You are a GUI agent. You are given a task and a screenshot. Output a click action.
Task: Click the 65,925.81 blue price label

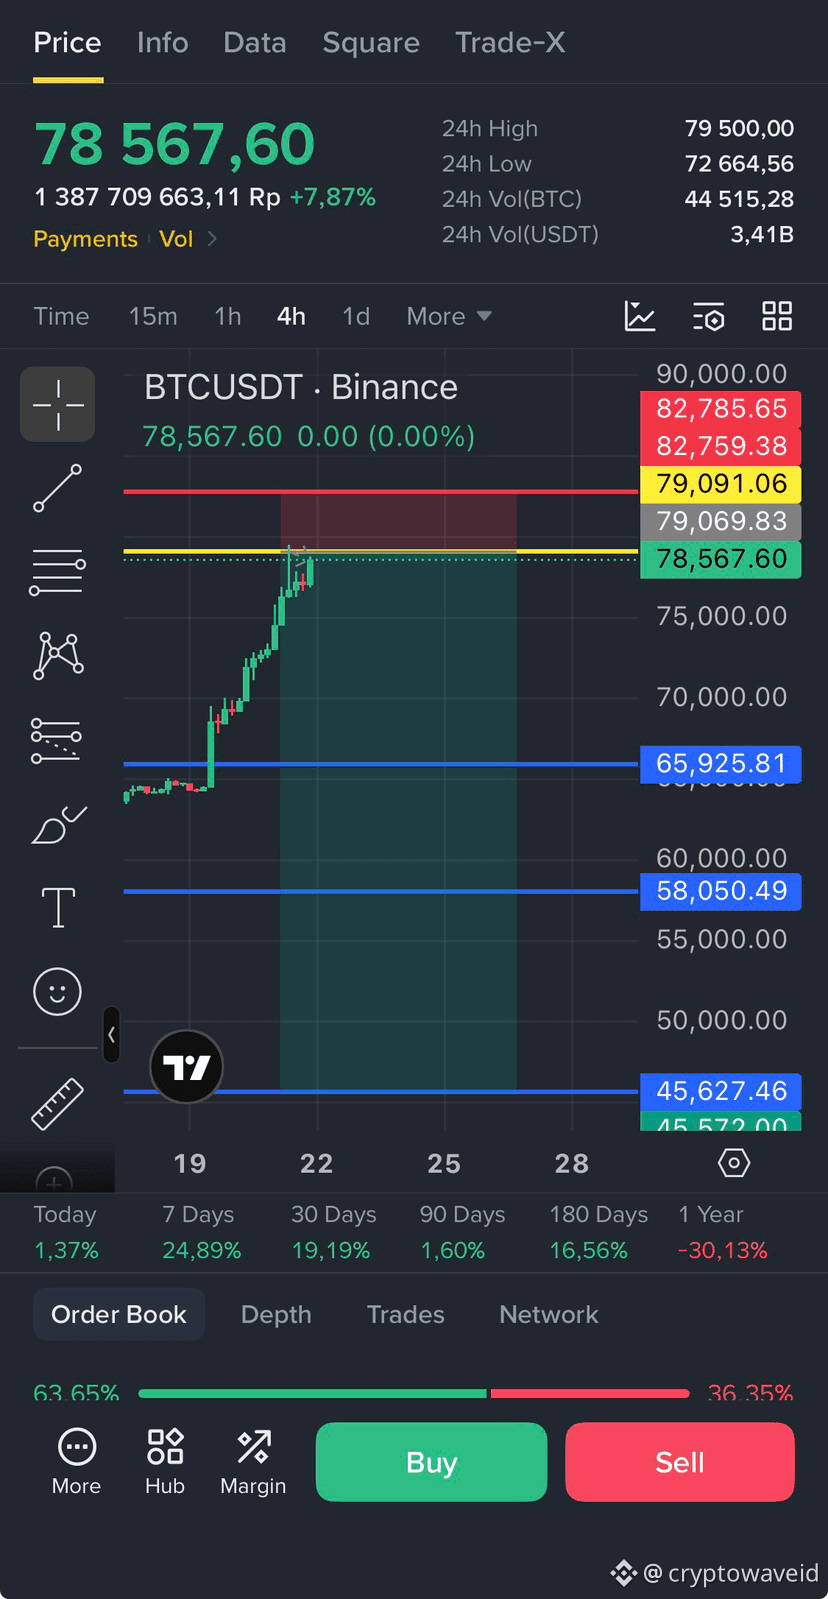[721, 764]
